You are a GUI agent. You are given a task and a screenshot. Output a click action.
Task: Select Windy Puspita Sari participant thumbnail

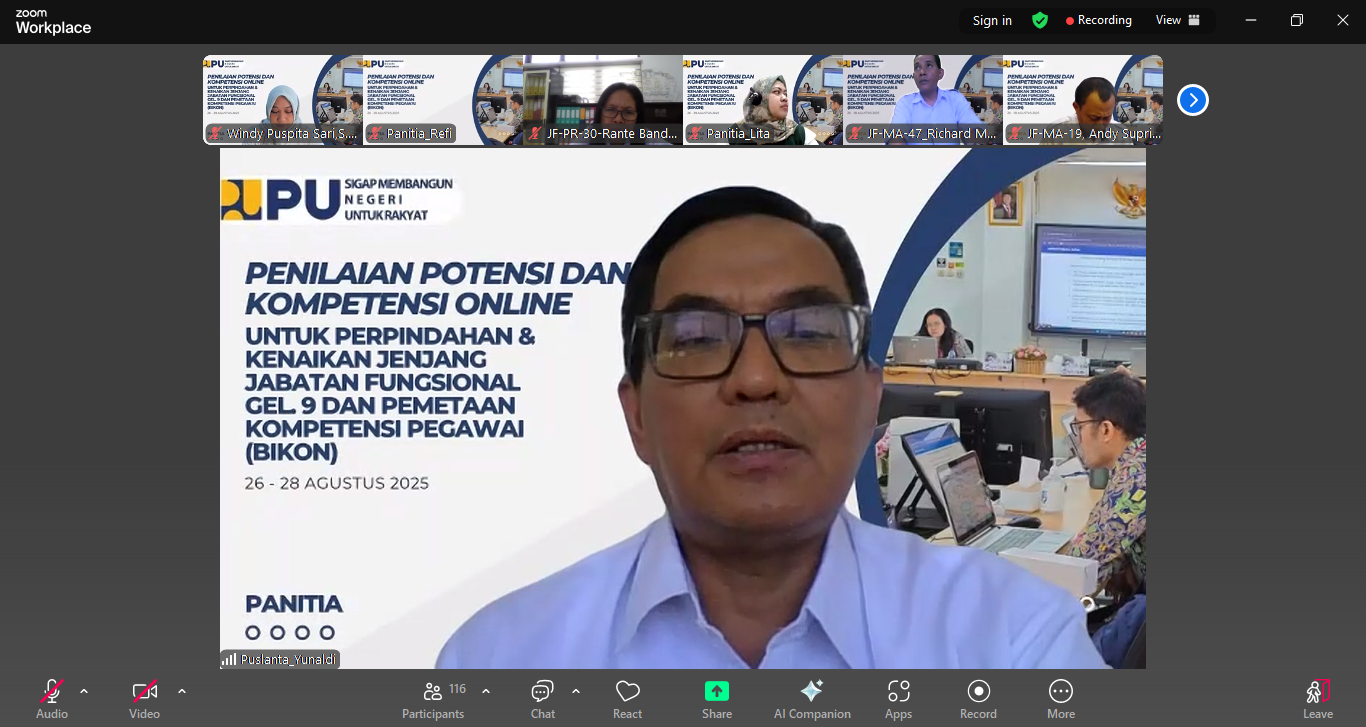283,100
